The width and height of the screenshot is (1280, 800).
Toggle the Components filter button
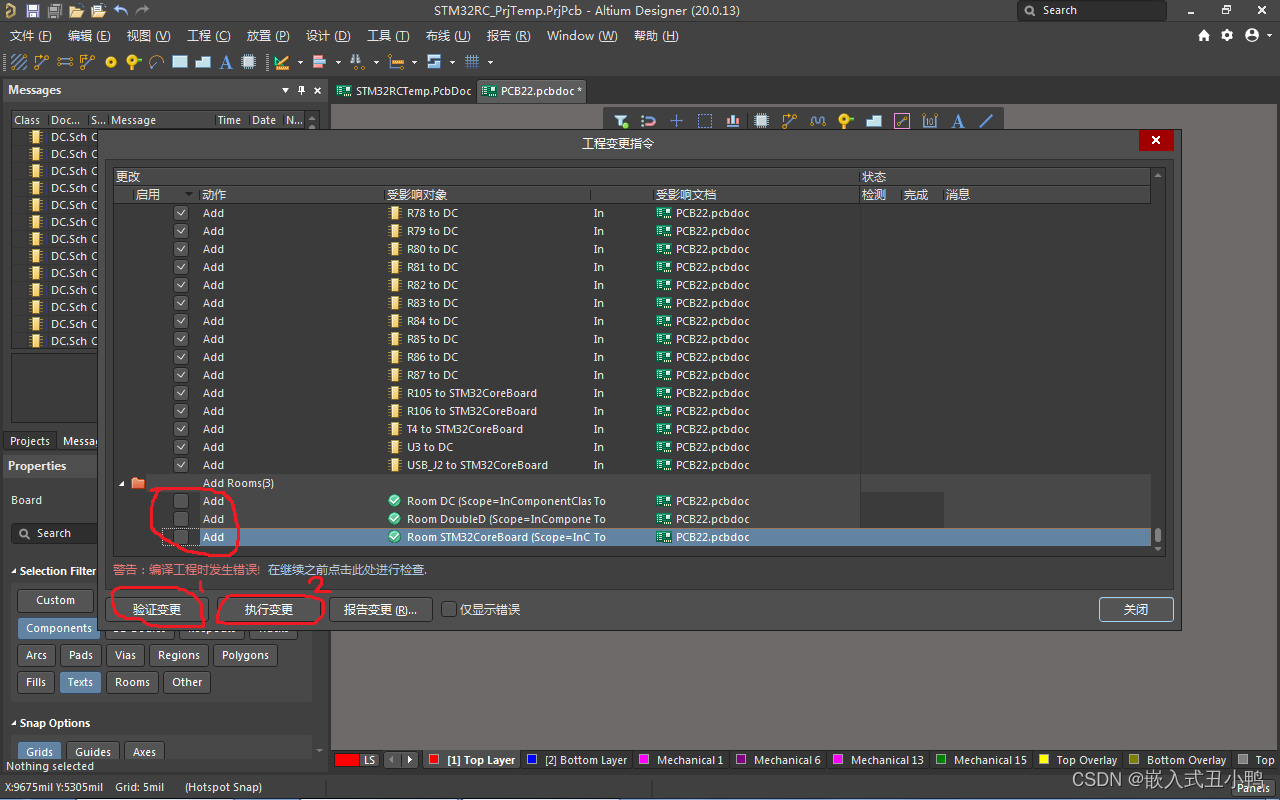(59, 628)
